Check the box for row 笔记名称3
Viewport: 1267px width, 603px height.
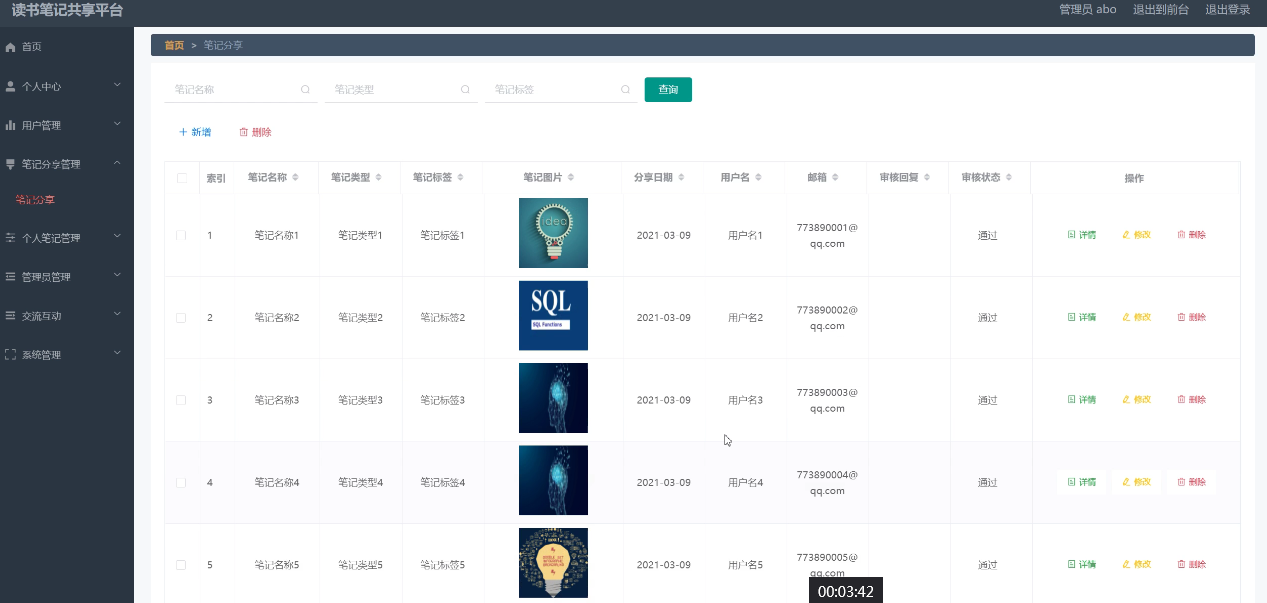[181, 399]
